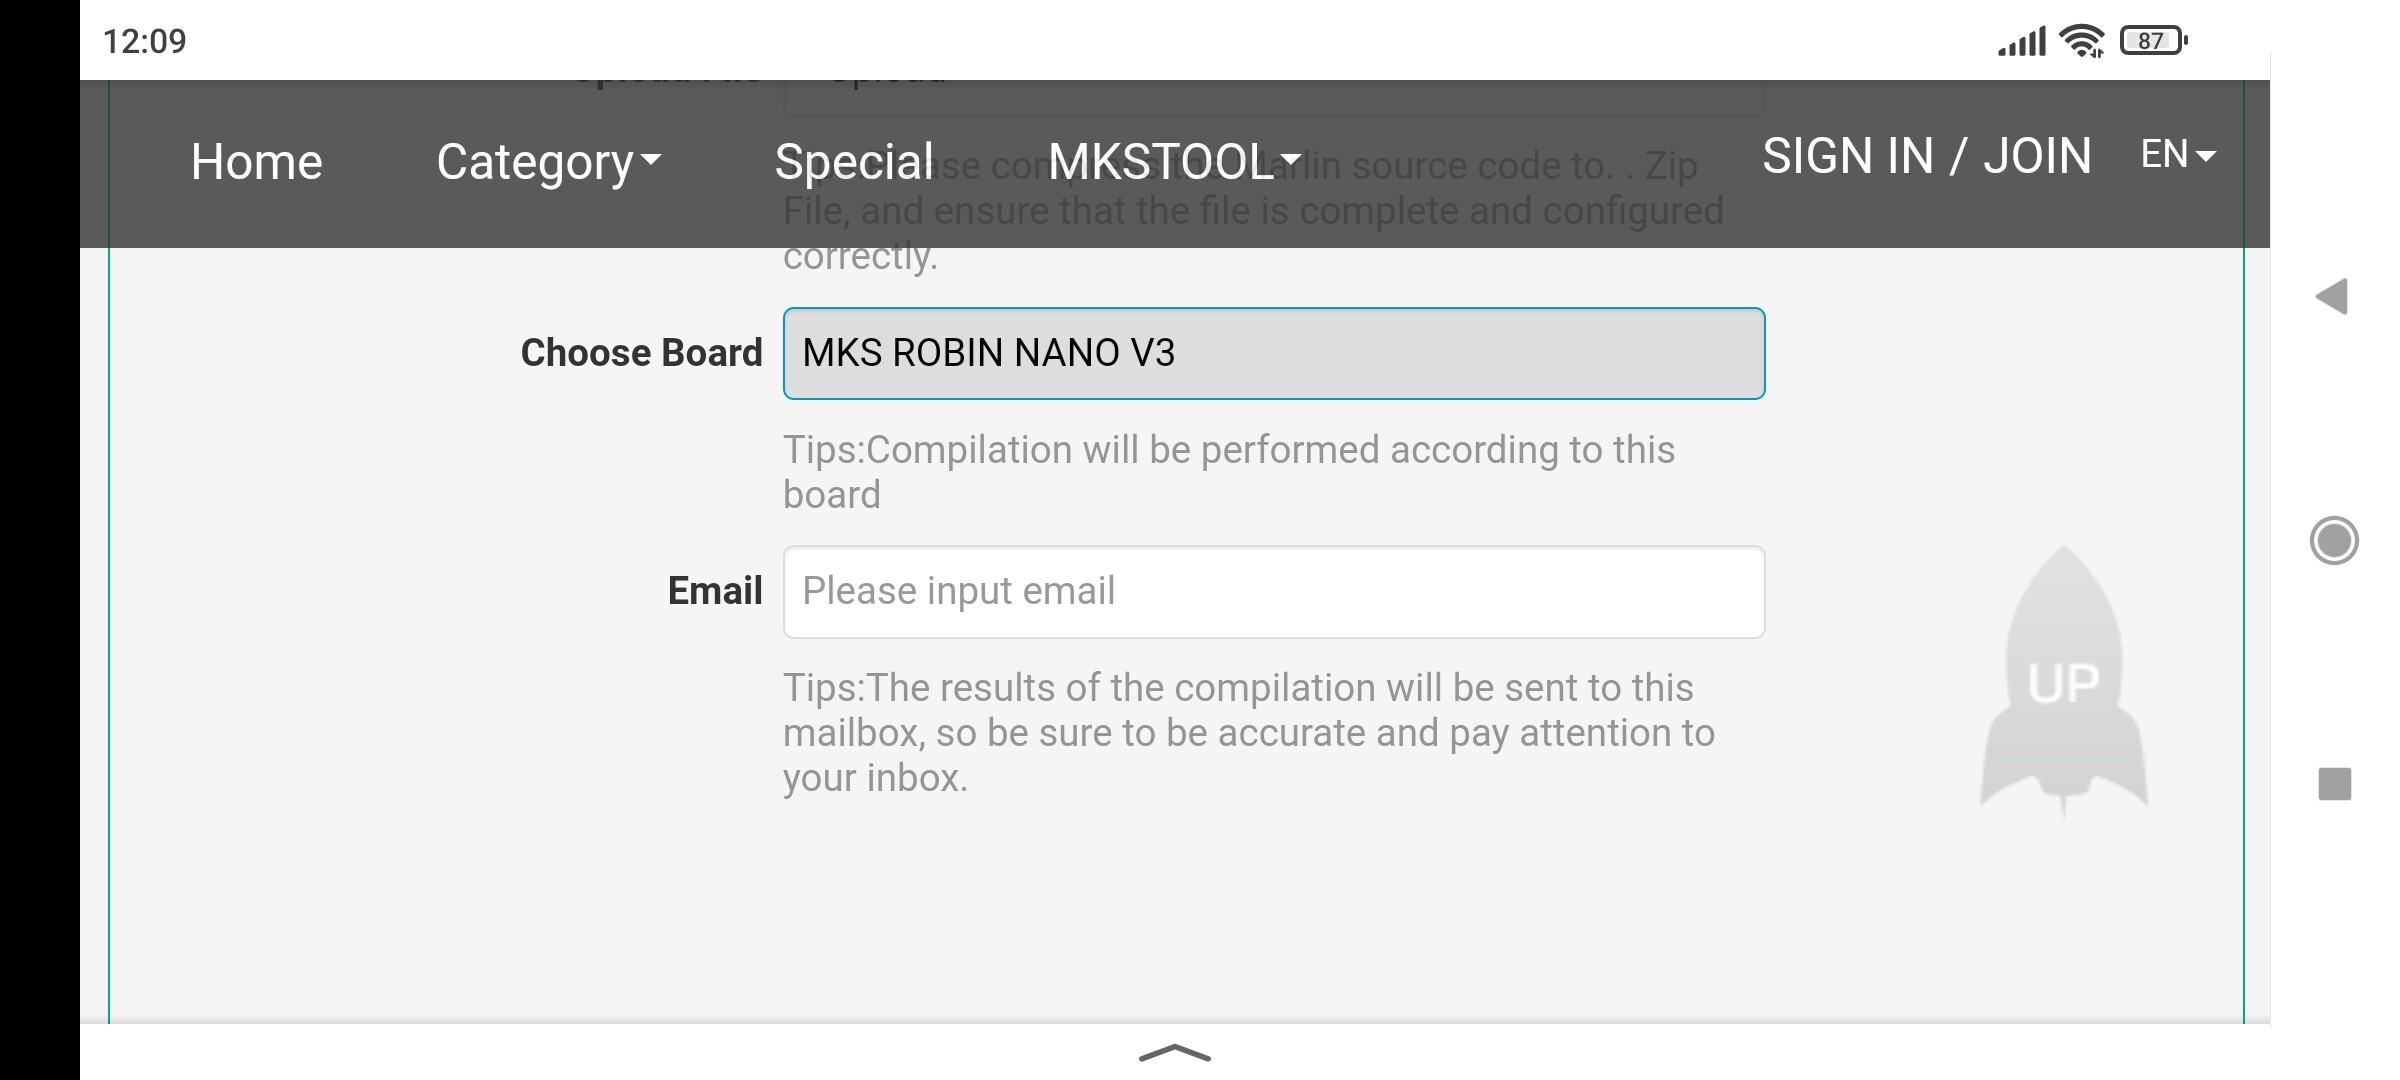The image size is (2400, 1080).
Task: Click the Special navigation icon
Action: pos(854,159)
